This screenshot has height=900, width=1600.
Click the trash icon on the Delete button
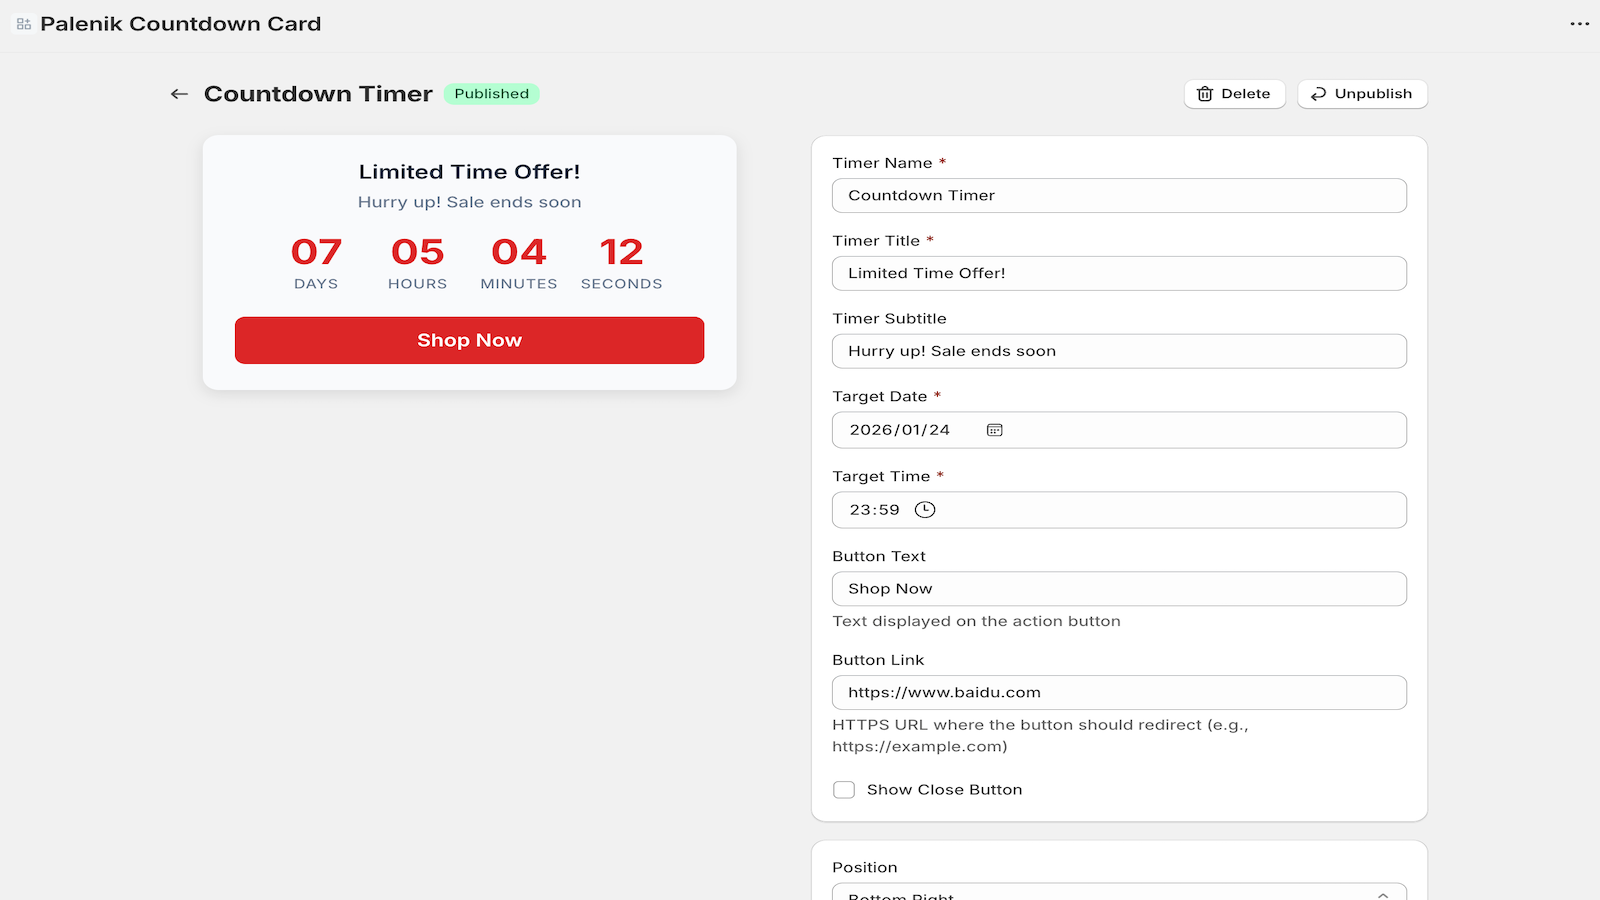click(x=1206, y=93)
